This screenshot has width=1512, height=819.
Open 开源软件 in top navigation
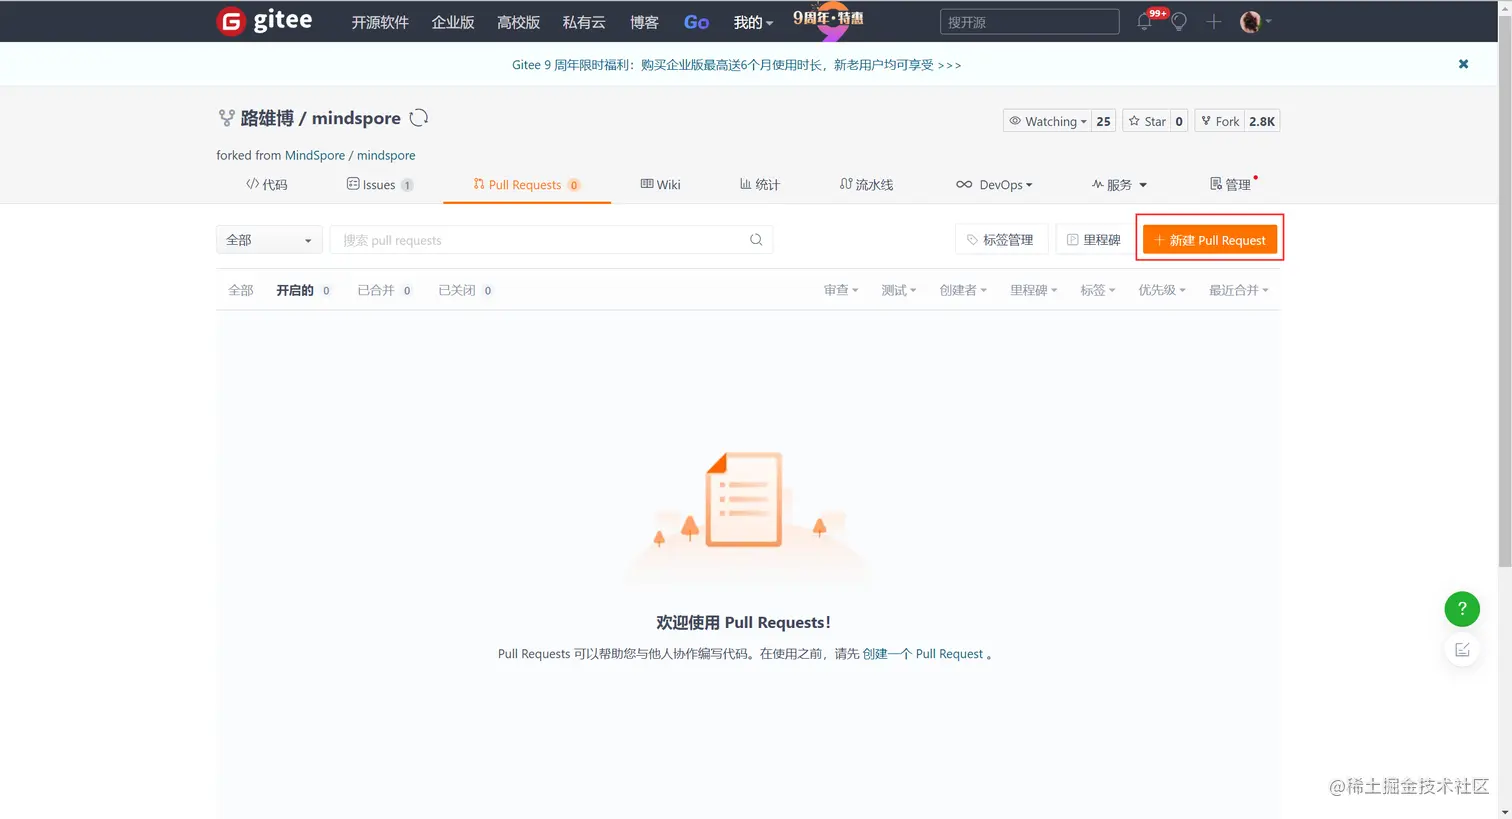point(380,22)
